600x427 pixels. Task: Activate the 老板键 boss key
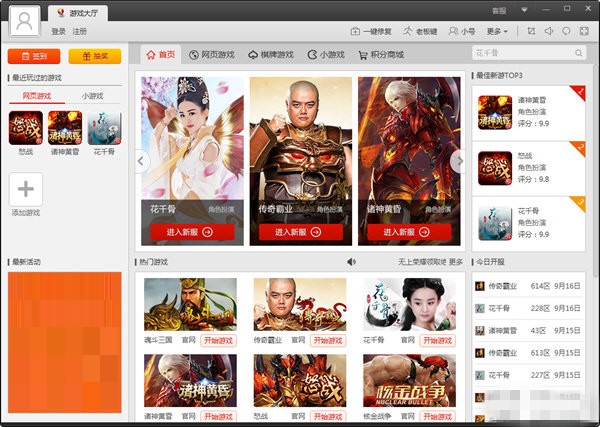point(420,31)
